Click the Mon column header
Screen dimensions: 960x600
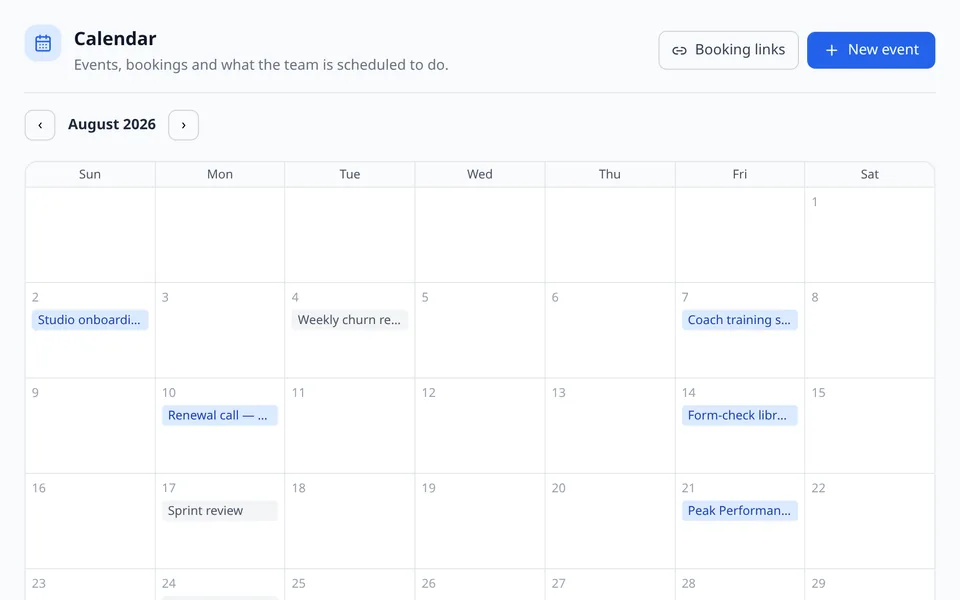pos(220,174)
